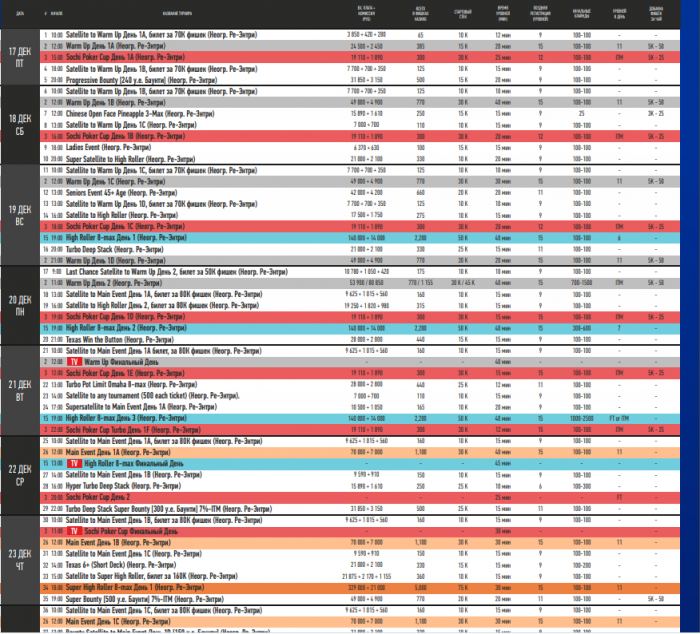Select the 18 ДЕК СБ date cell
The width and height of the screenshot is (700, 634).
(20, 125)
